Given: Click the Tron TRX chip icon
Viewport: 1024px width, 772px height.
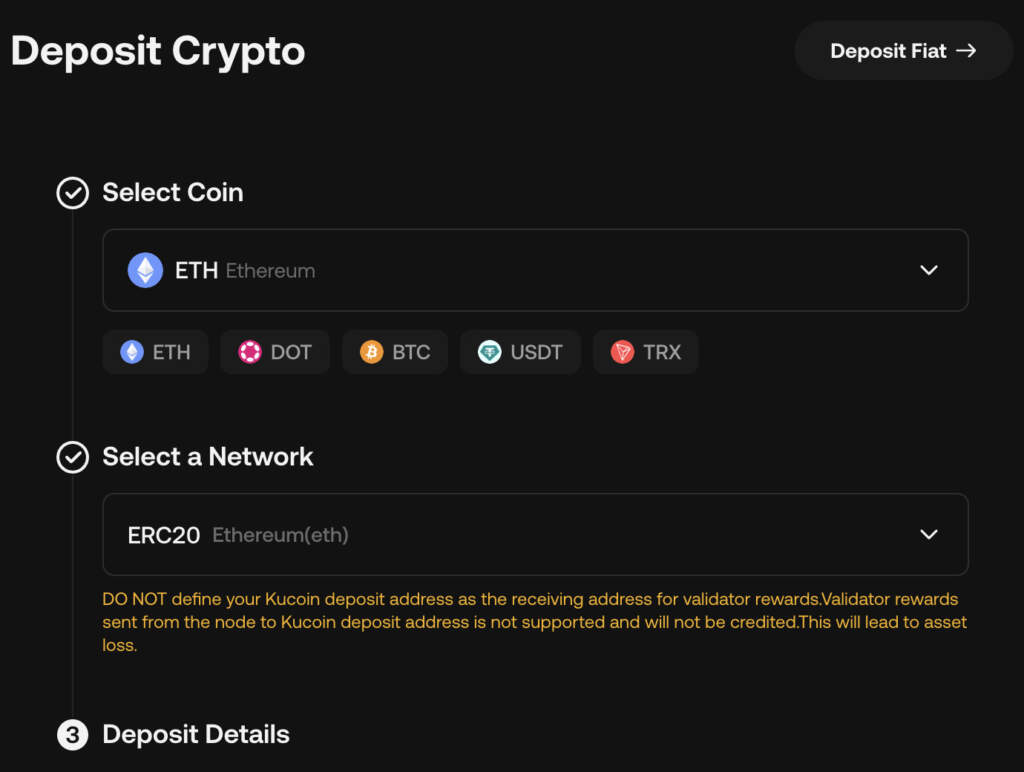Looking at the screenshot, I should (622, 352).
